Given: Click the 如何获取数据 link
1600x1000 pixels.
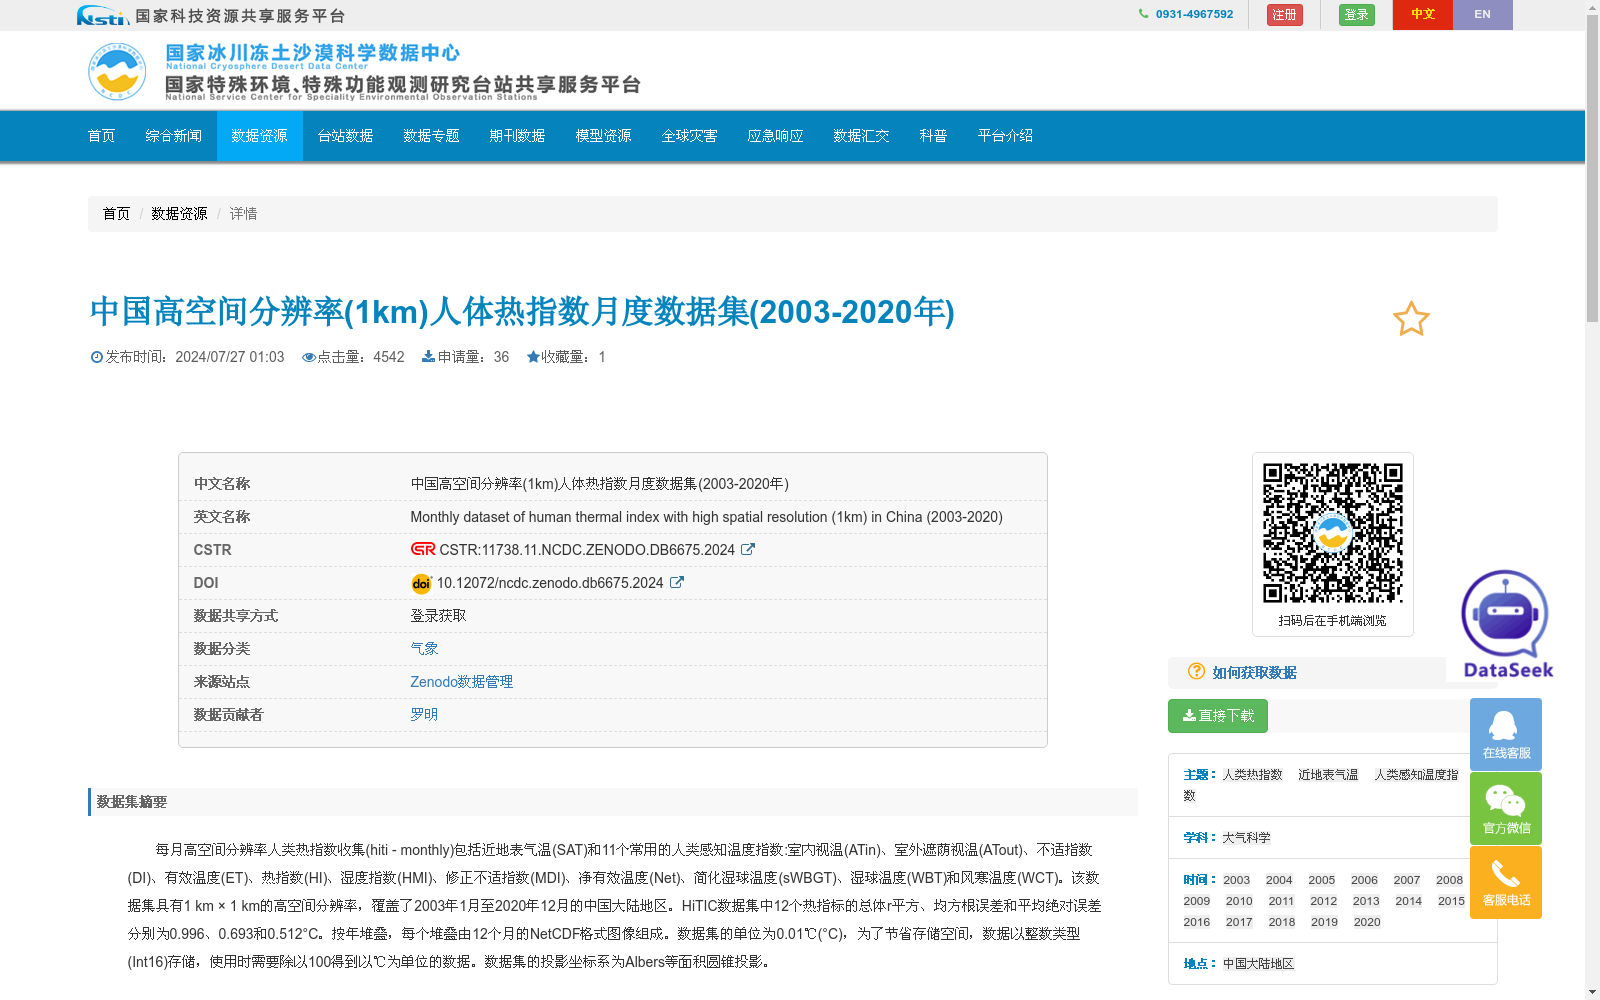Looking at the screenshot, I should 1254,673.
